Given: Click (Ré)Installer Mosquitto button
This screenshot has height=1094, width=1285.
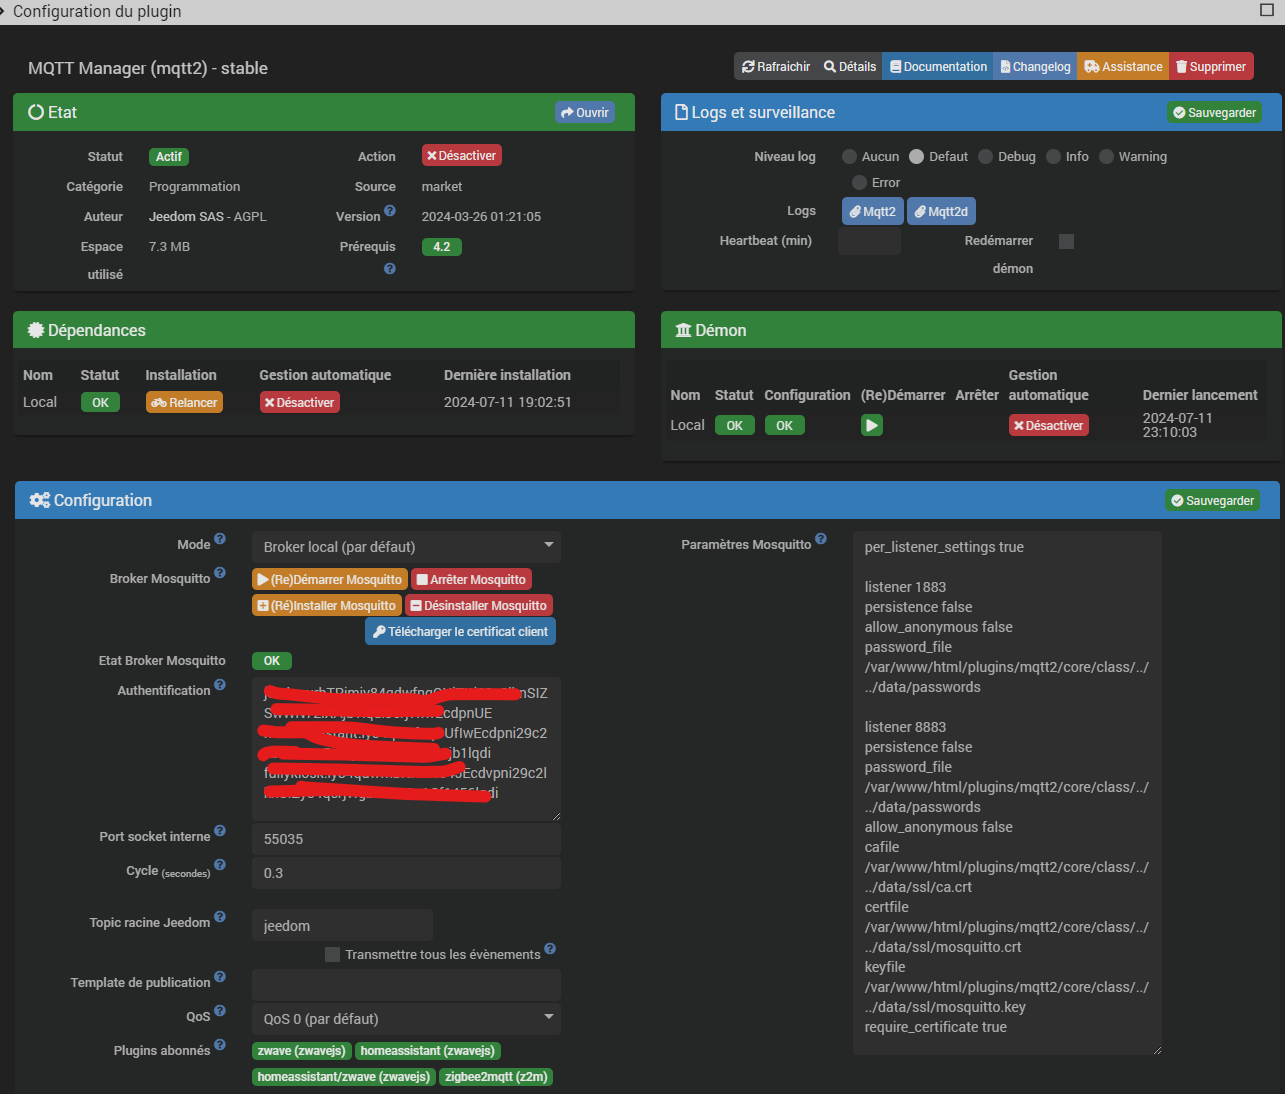Looking at the screenshot, I should 327,606.
